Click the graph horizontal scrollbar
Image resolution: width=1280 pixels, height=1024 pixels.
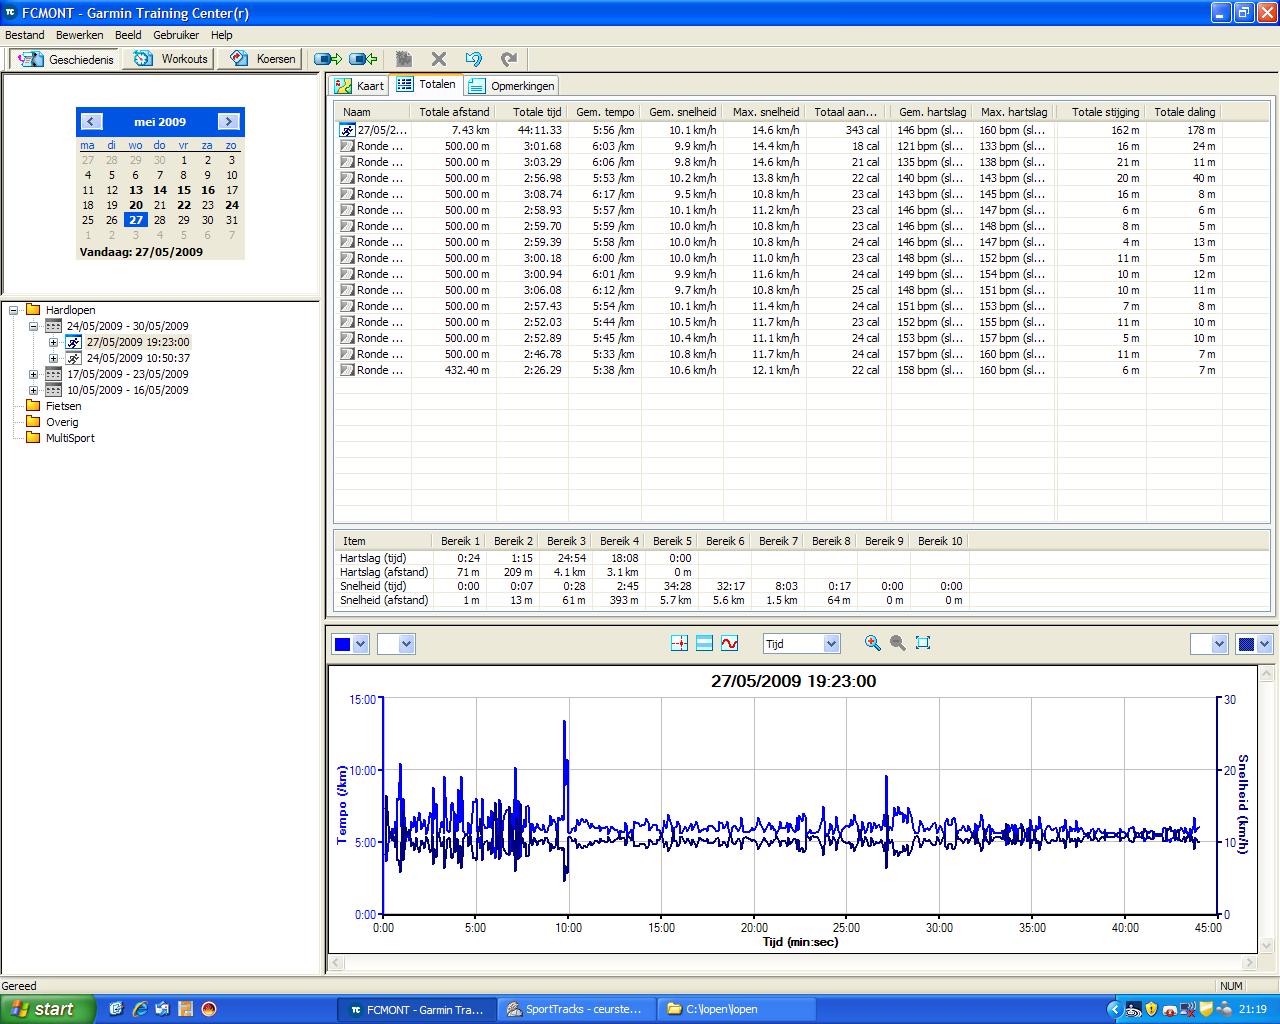click(x=793, y=963)
